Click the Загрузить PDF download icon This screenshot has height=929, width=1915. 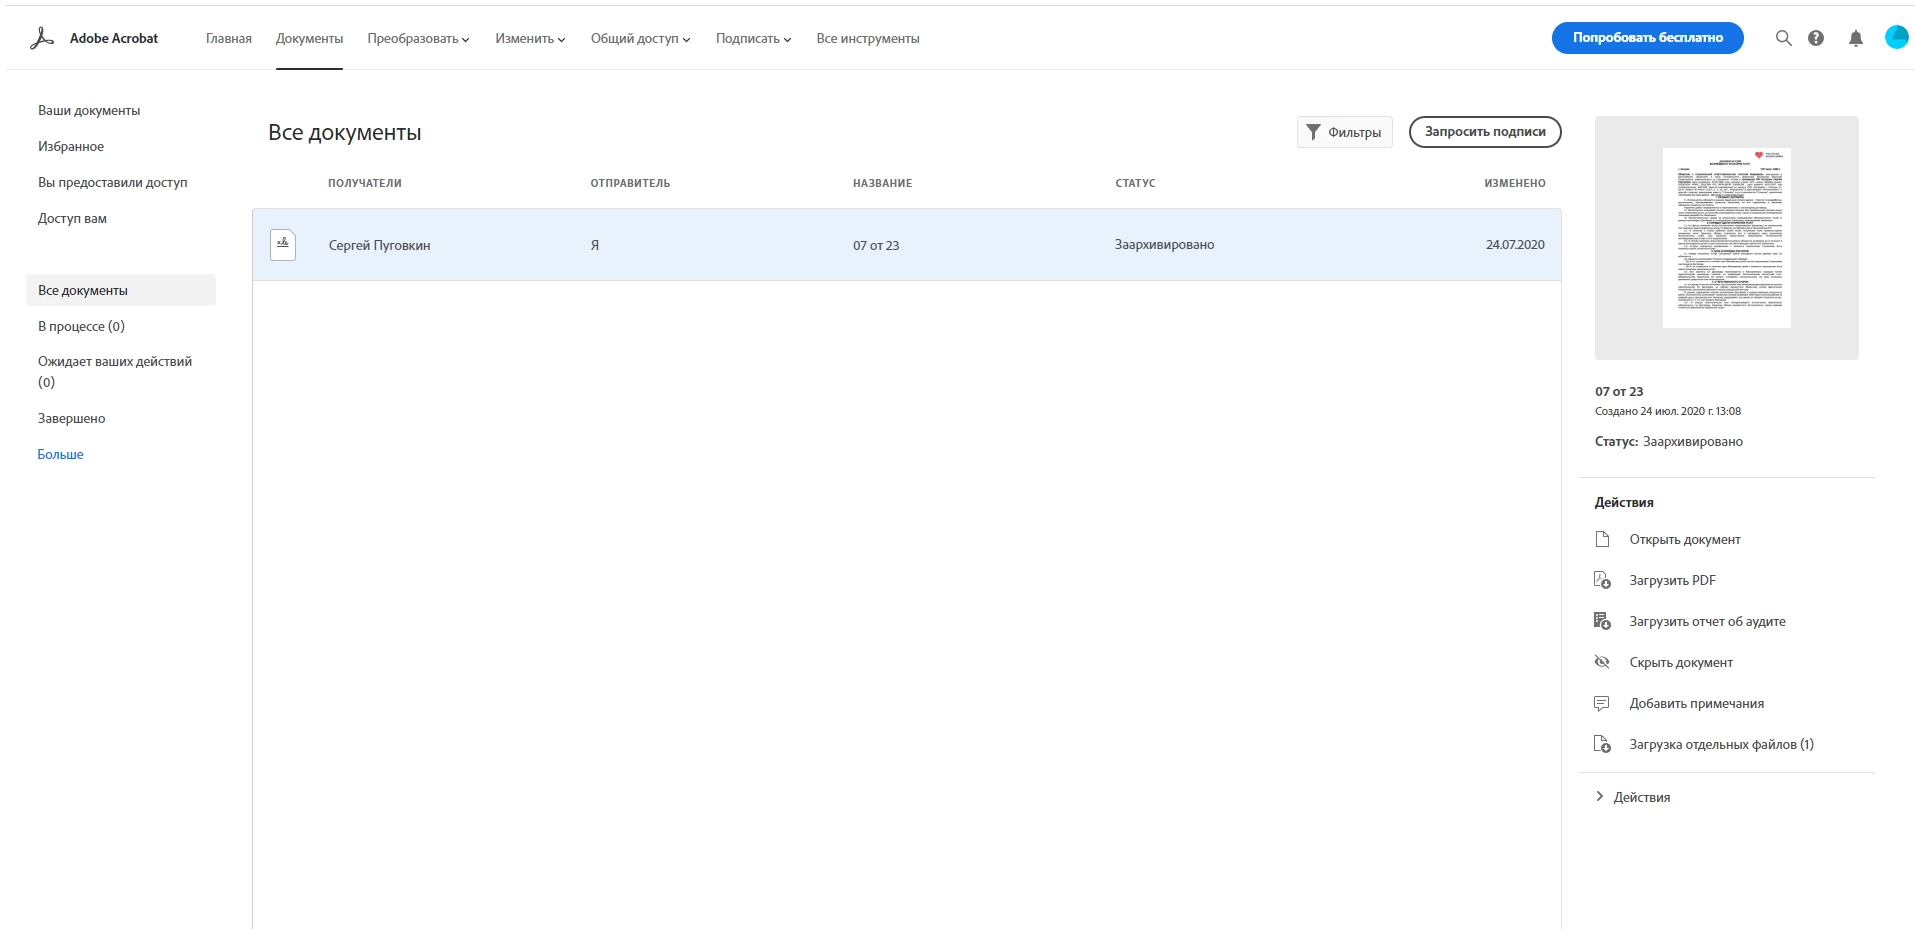click(x=1602, y=580)
